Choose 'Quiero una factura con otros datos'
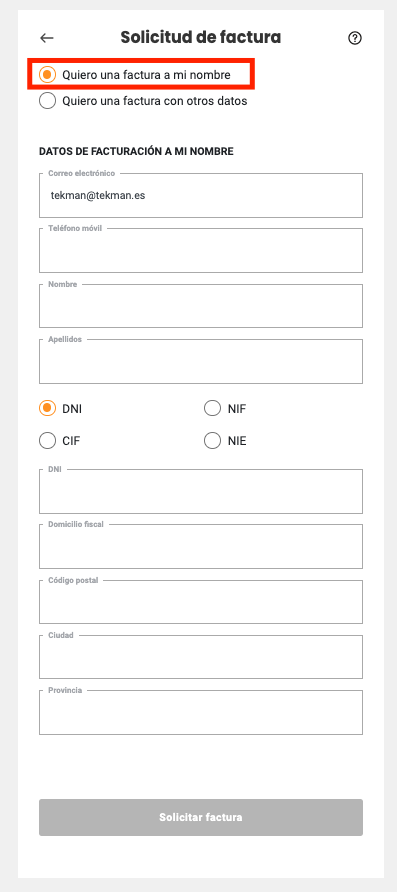397x892 pixels. pyautogui.click(x=143, y=101)
